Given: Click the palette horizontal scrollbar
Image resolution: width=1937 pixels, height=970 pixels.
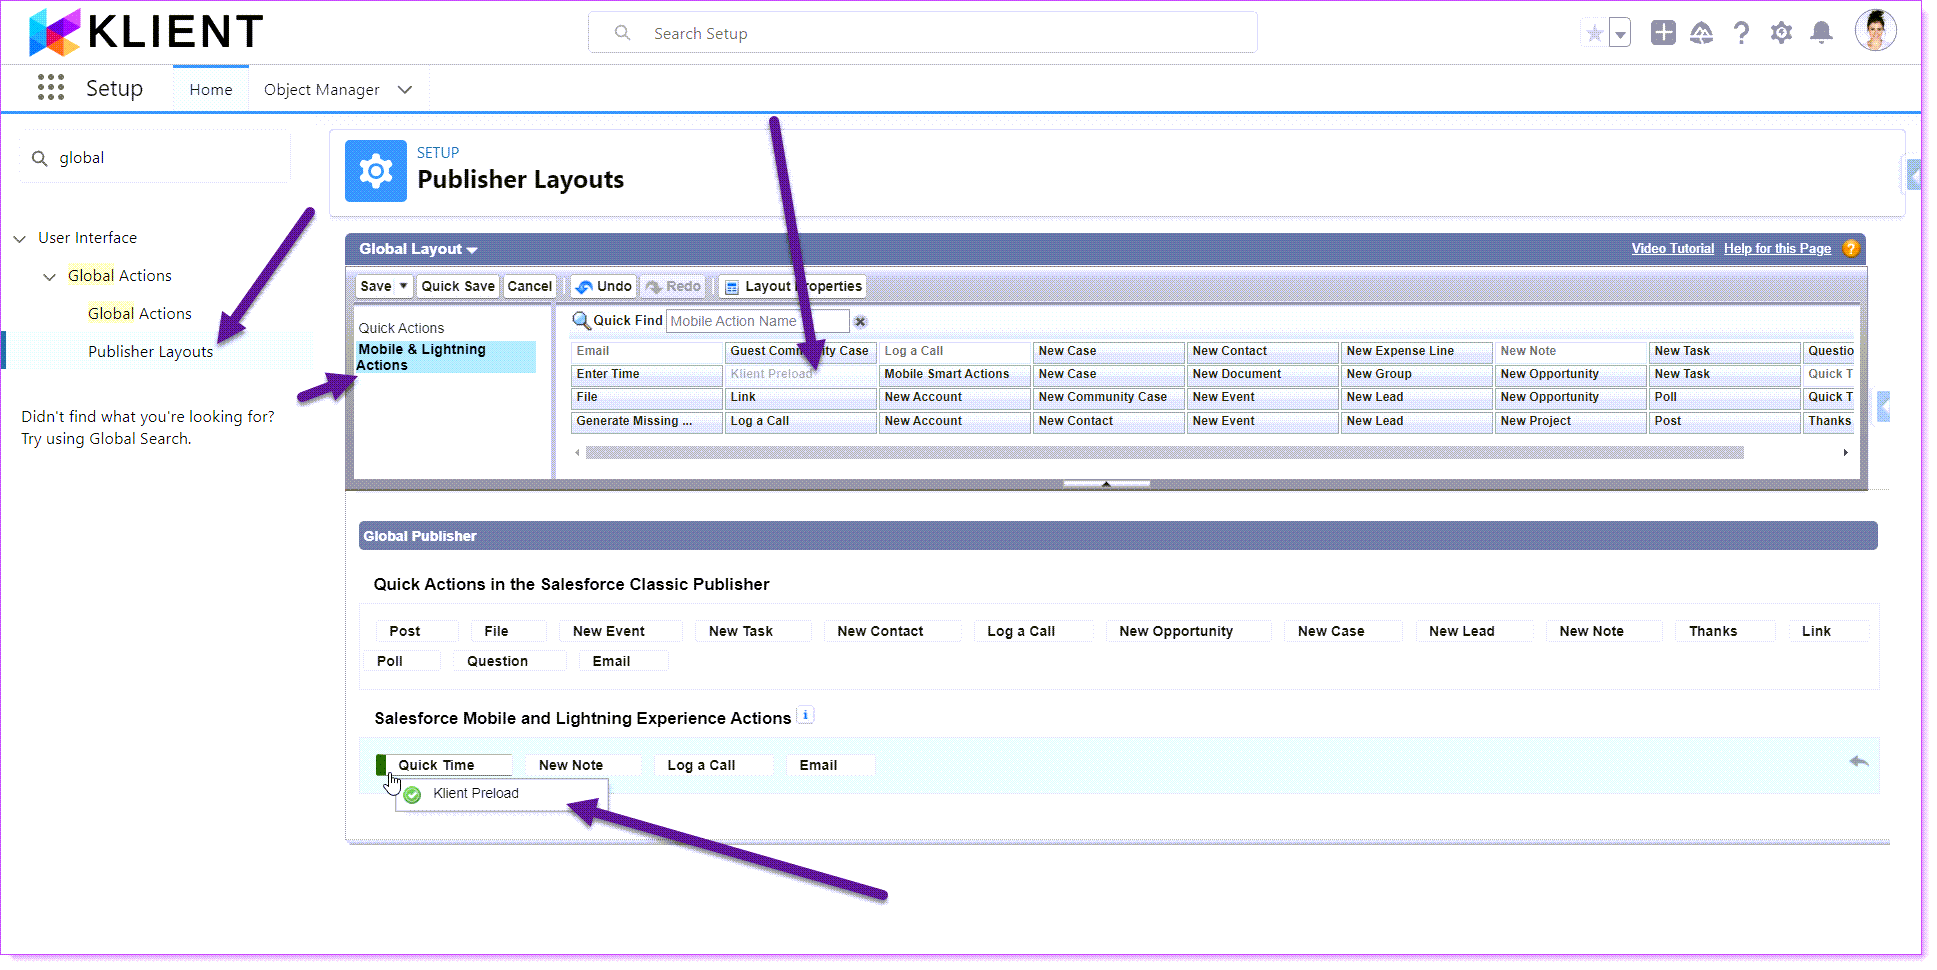Looking at the screenshot, I should click(1165, 453).
